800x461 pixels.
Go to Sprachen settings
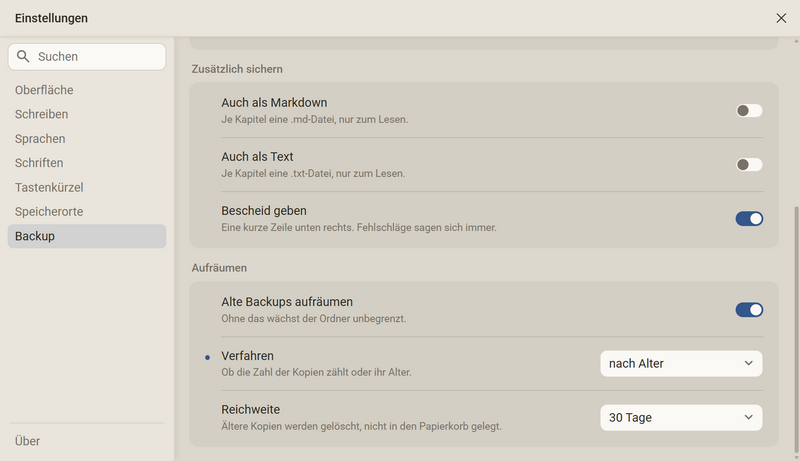87,139
